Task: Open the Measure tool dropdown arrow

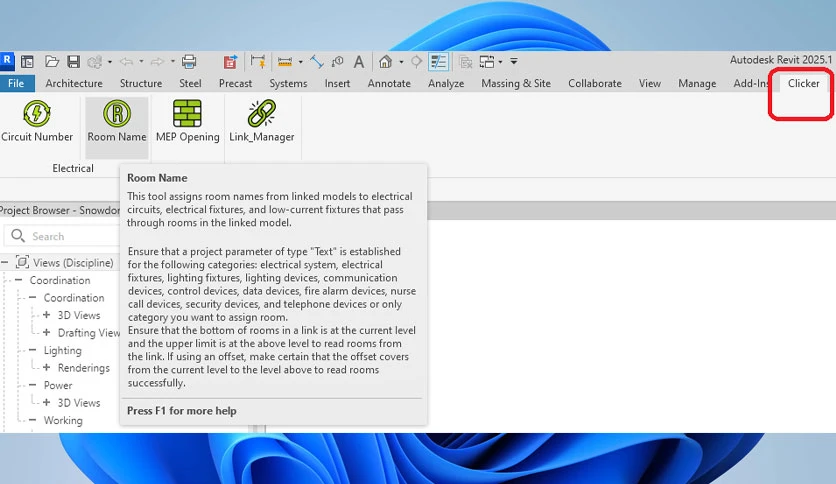Action: tap(301, 62)
